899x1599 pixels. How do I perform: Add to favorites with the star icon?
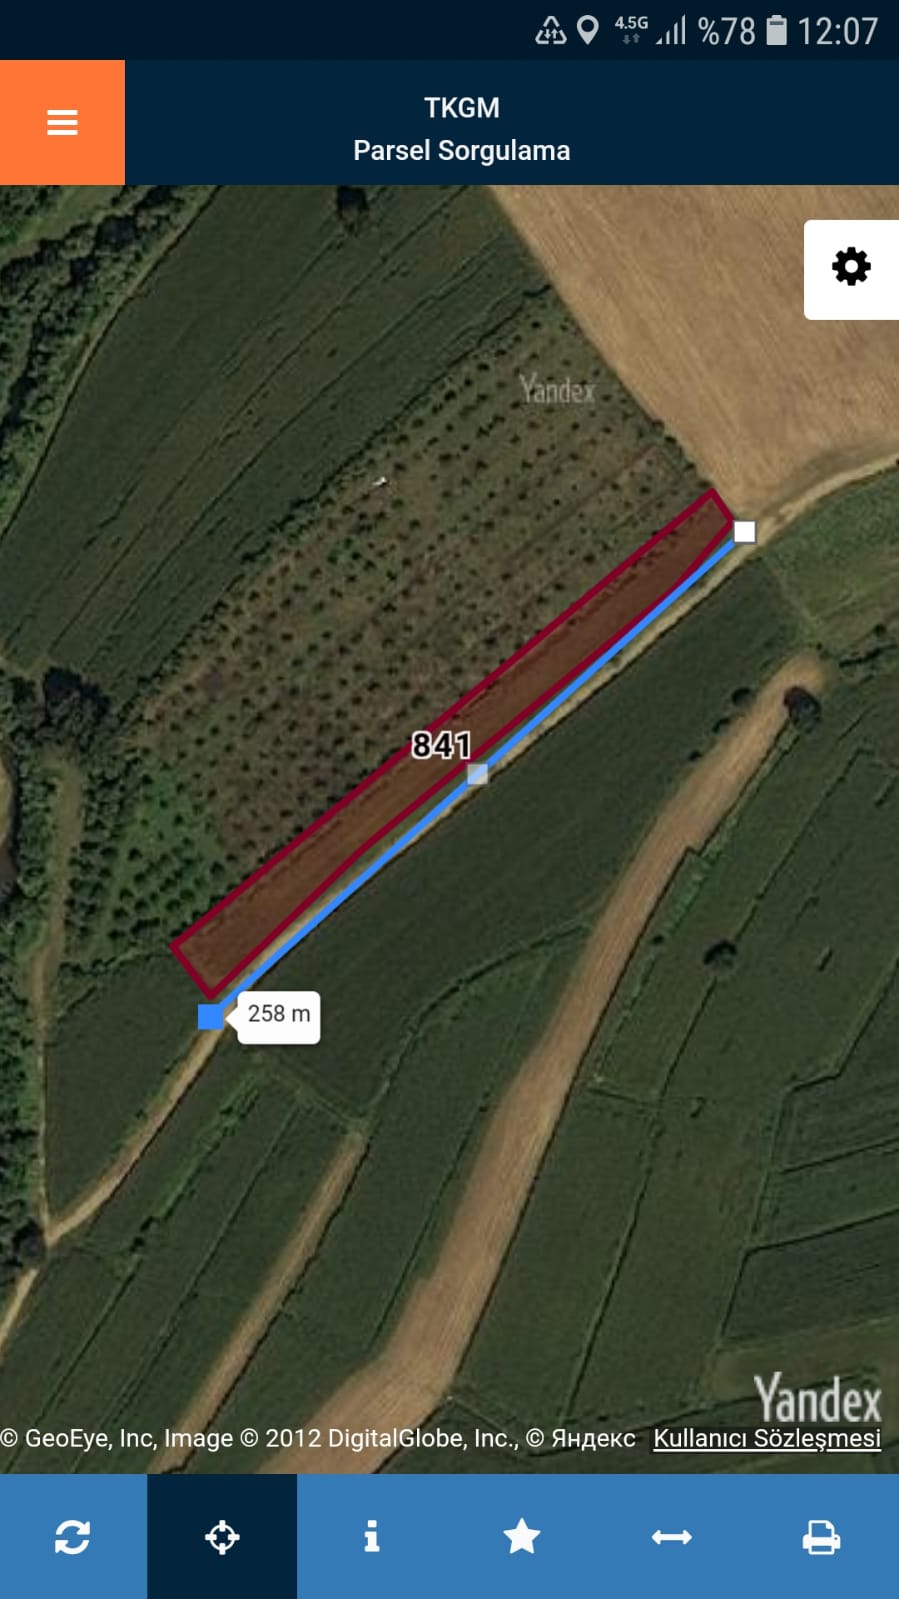coord(522,1536)
